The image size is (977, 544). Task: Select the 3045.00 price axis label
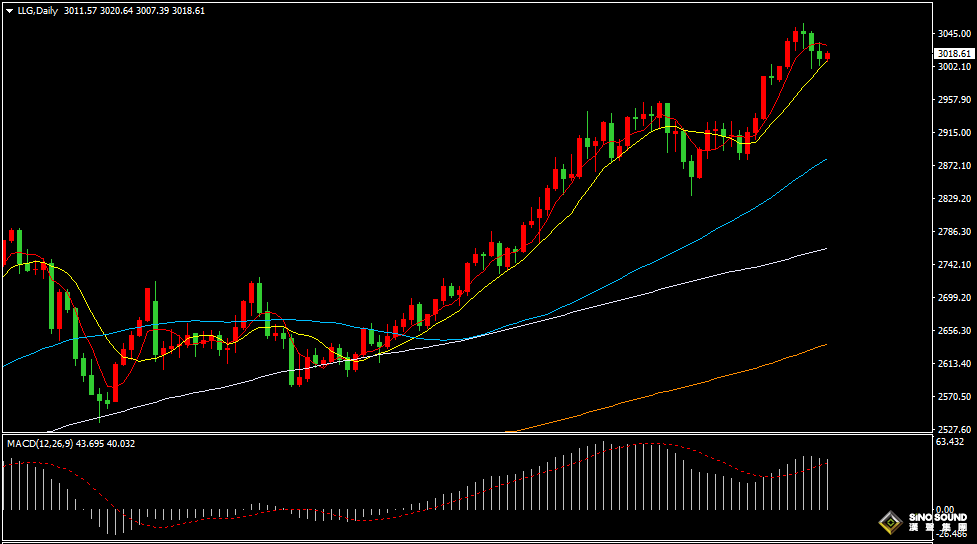[x=954, y=34]
